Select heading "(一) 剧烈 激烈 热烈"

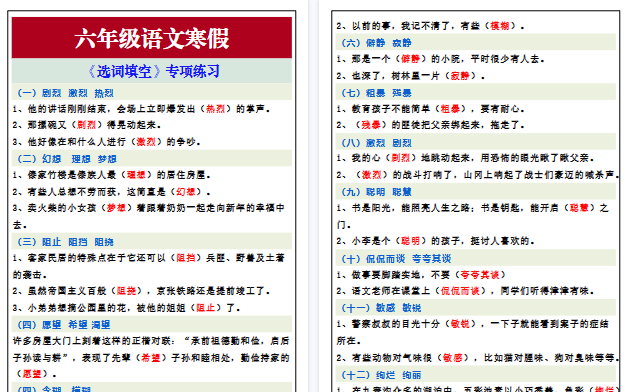click(65, 93)
